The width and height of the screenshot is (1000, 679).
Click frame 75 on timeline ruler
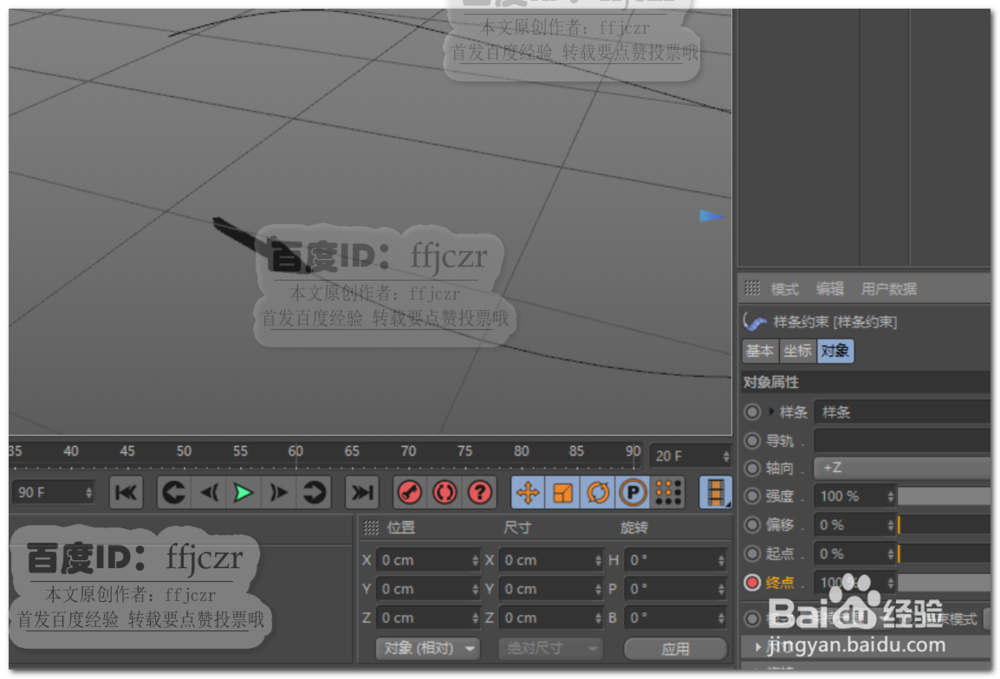pyautogui.click(x=464, y=451)
